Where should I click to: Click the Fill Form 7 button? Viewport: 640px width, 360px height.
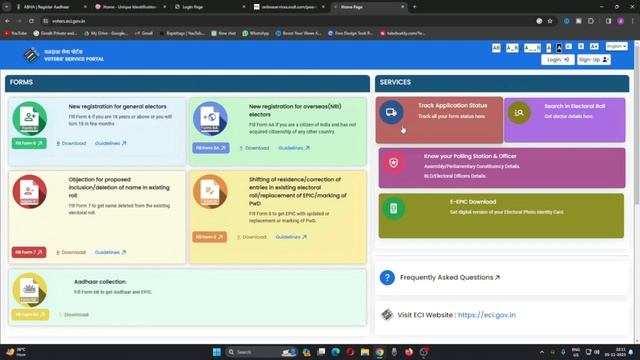[29, 252]
